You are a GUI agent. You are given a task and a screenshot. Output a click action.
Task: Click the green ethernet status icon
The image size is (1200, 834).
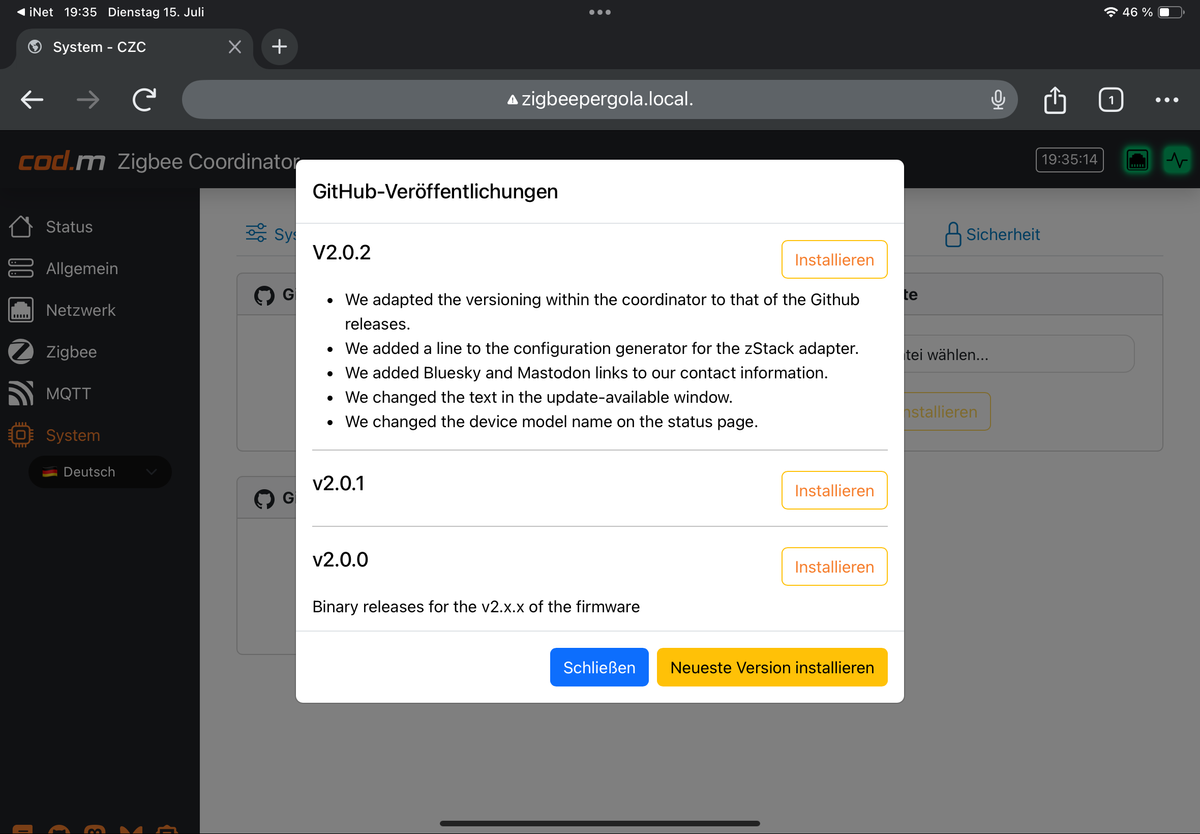(x=1139, y=159)
